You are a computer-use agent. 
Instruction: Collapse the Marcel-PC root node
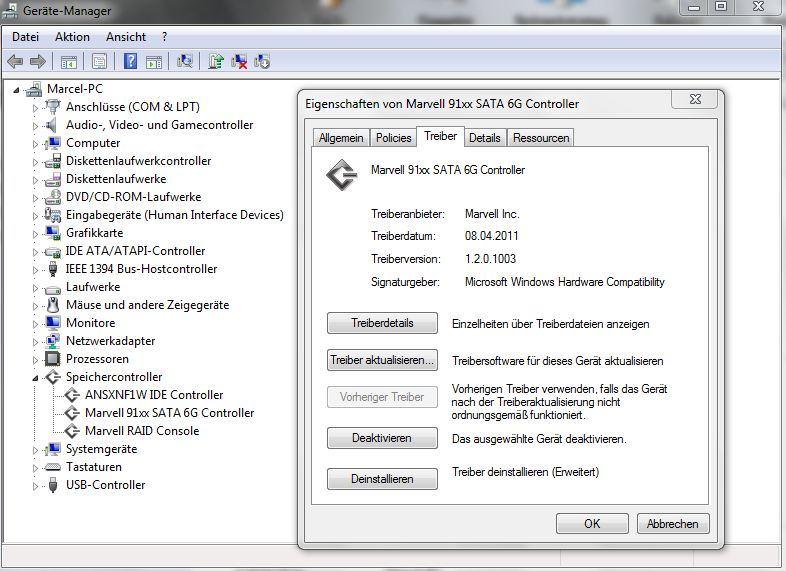(x=16, y=90)
